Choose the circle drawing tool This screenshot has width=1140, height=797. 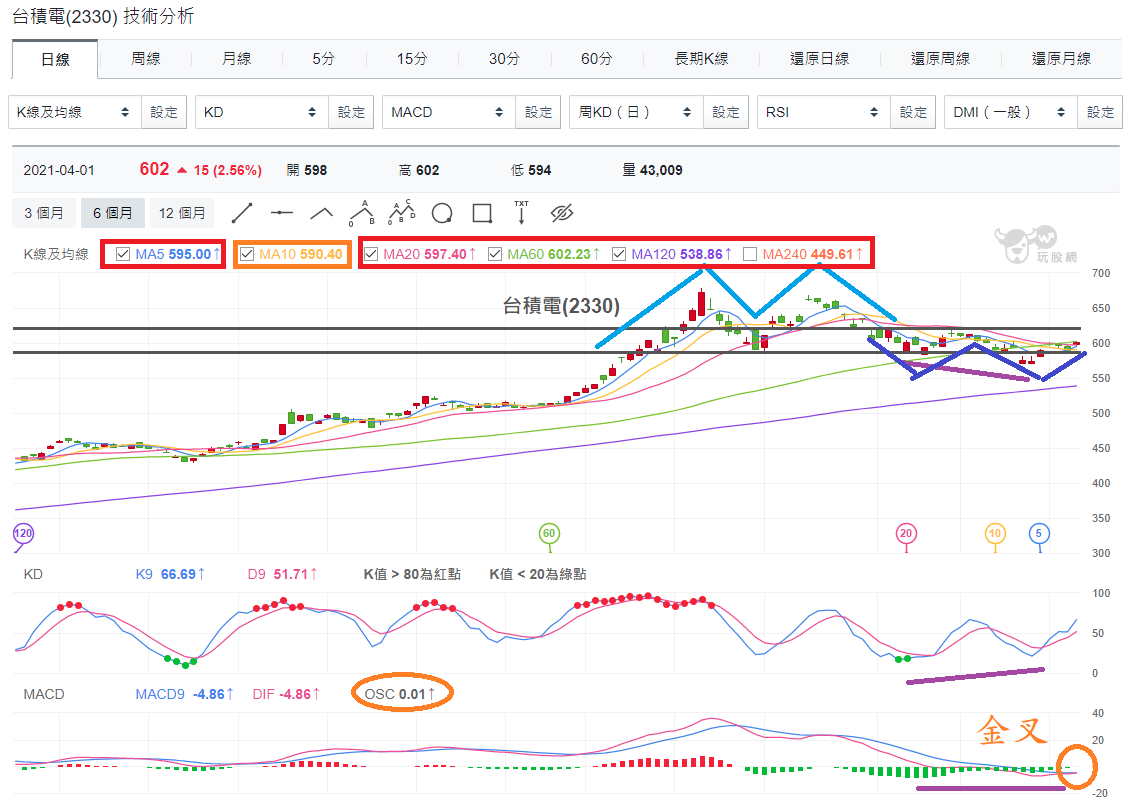coord(442,213)
